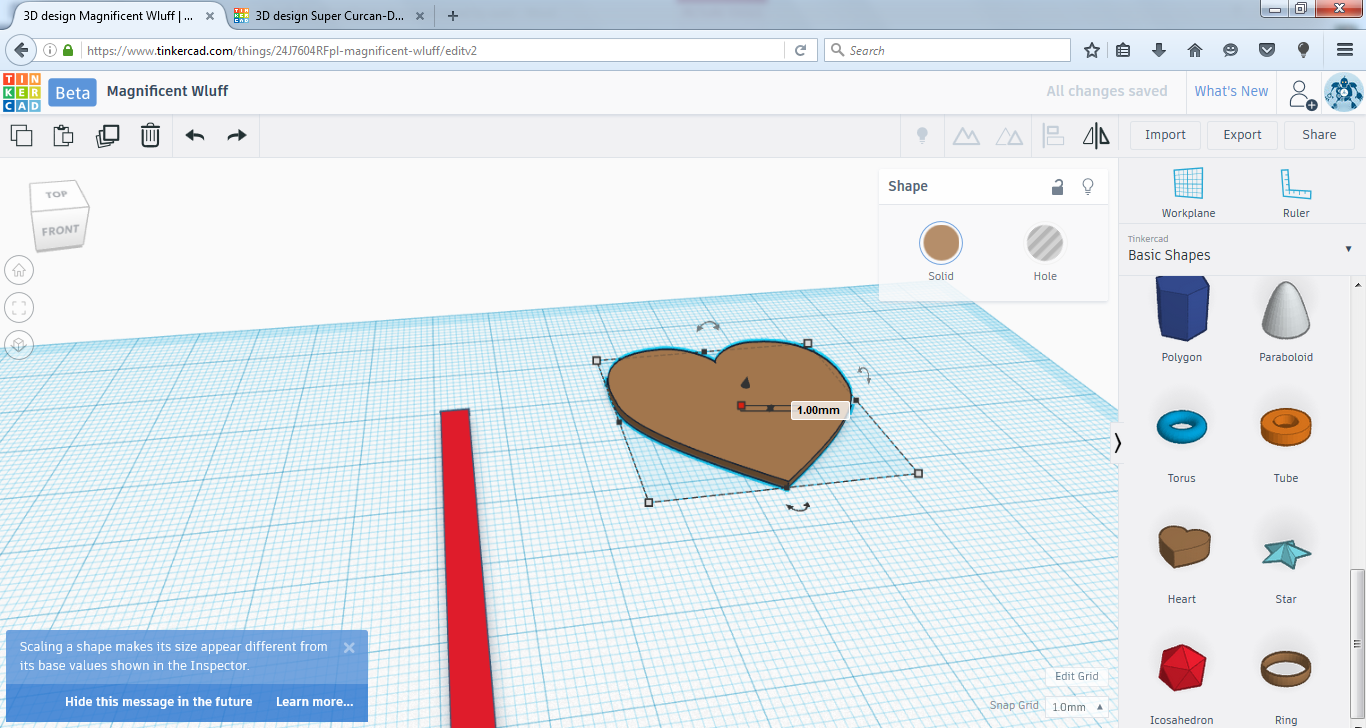Click the browser back button
This screenshot has height=728, width=1366.
tap(21, 50)
